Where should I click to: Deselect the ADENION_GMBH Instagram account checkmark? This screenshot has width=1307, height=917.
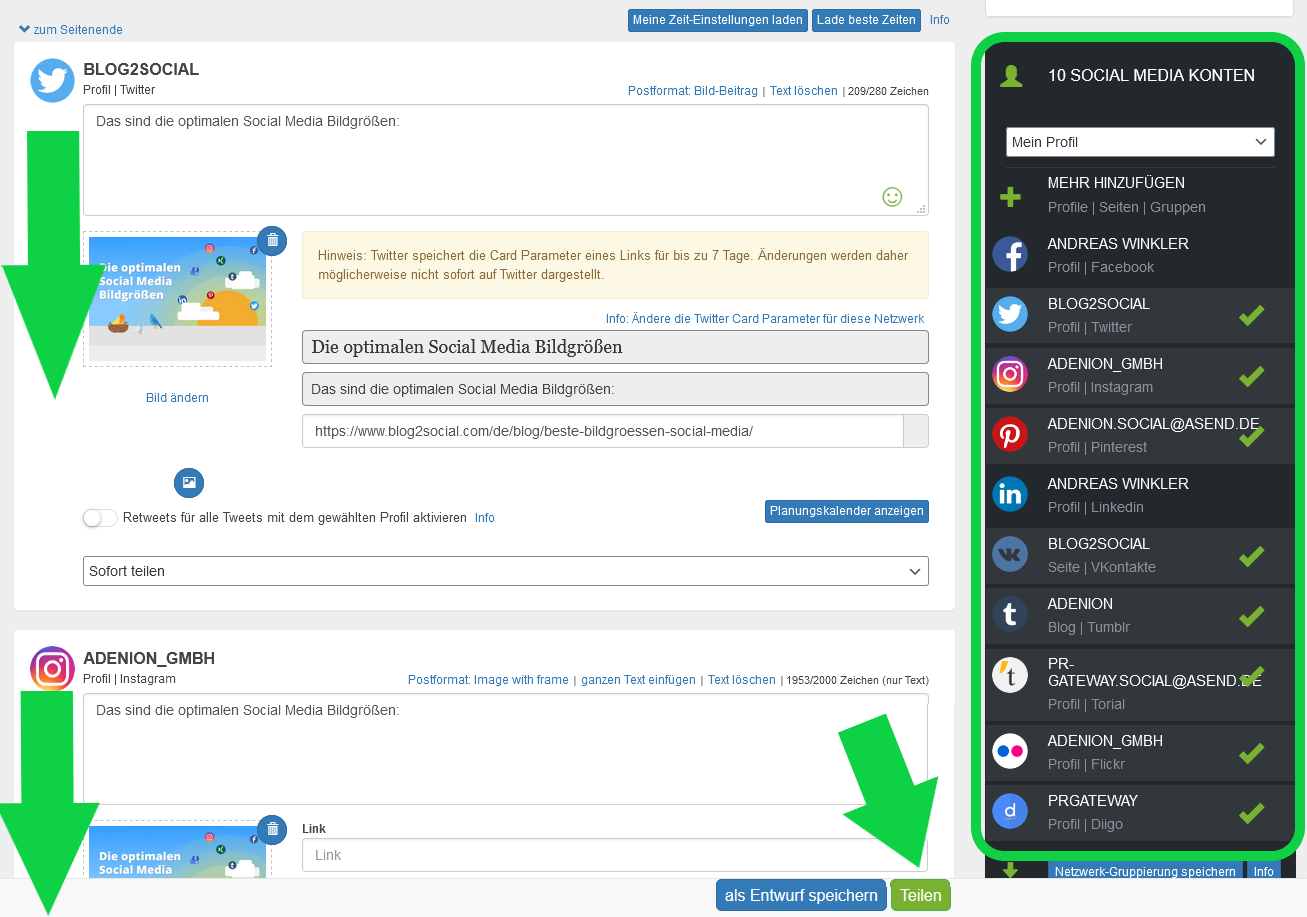(x=1251, y=375)
